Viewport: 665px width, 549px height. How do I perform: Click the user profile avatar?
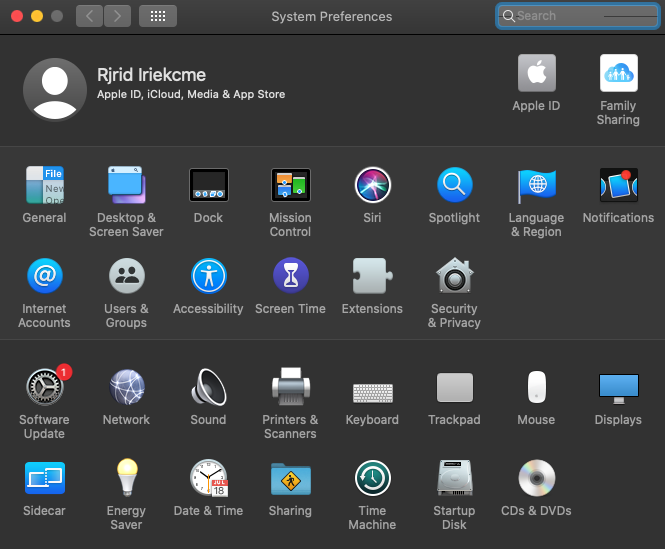(x=55, y=90)
